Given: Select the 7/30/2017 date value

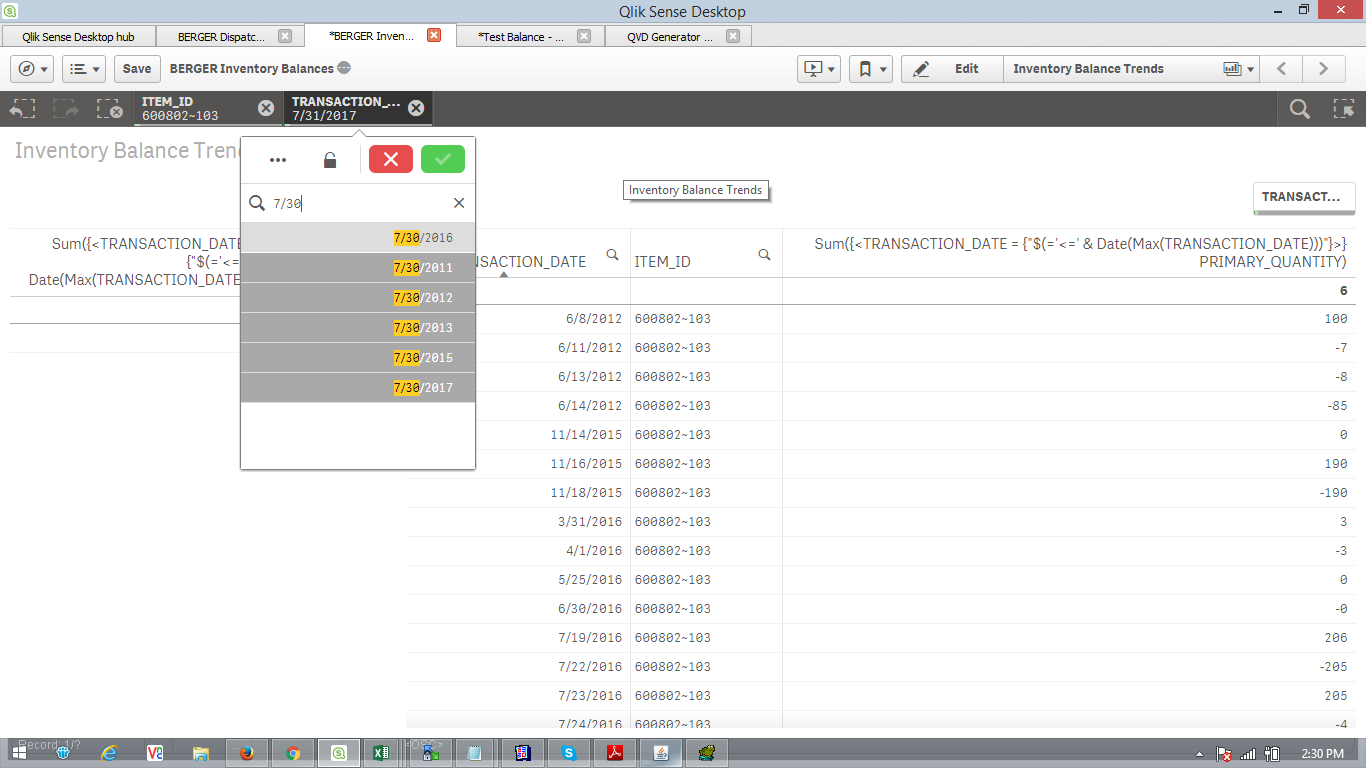Looking at the screenshot, I should click(x=358, y=388).
